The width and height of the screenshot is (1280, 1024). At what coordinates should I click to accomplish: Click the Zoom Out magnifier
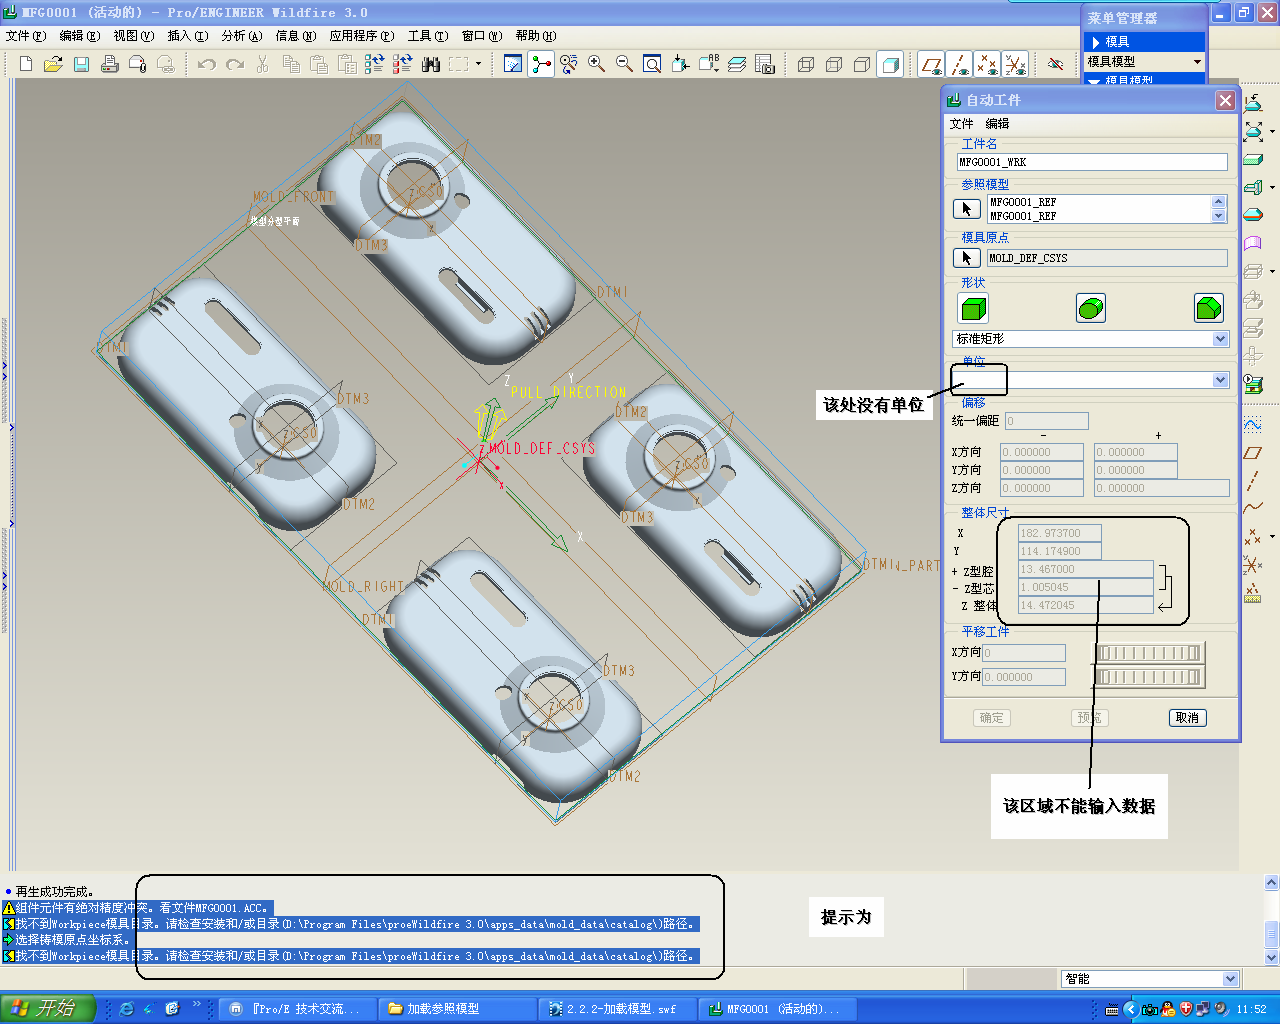click(x=625, y=64)
